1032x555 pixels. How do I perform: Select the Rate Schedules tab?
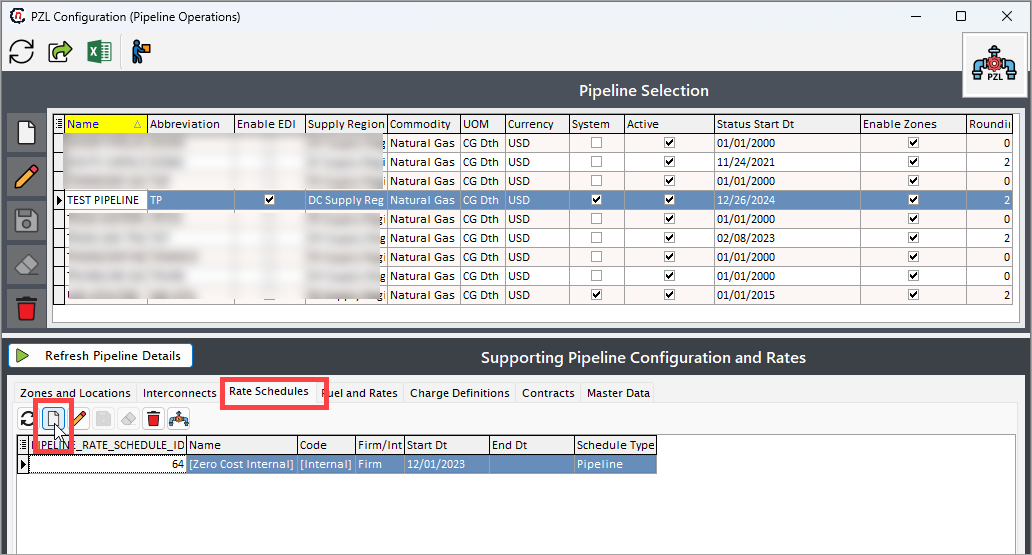click(x=269, y=391)
